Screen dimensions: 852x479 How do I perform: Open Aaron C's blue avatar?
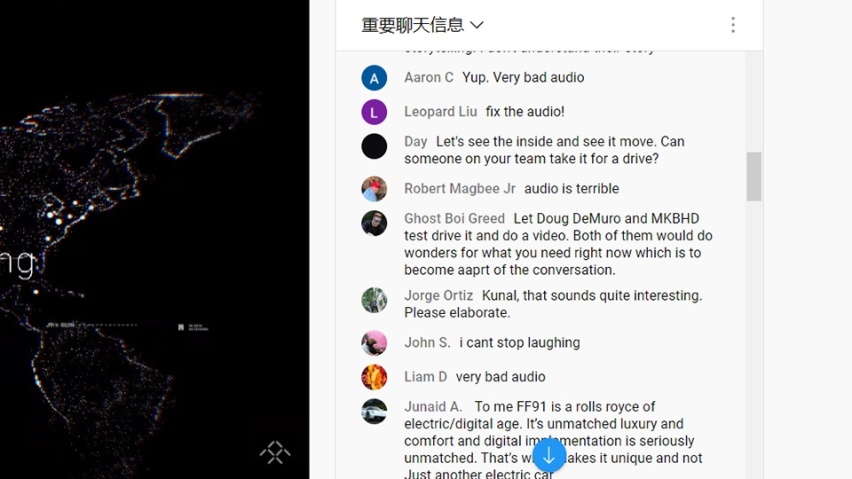[x=374, y=78]
